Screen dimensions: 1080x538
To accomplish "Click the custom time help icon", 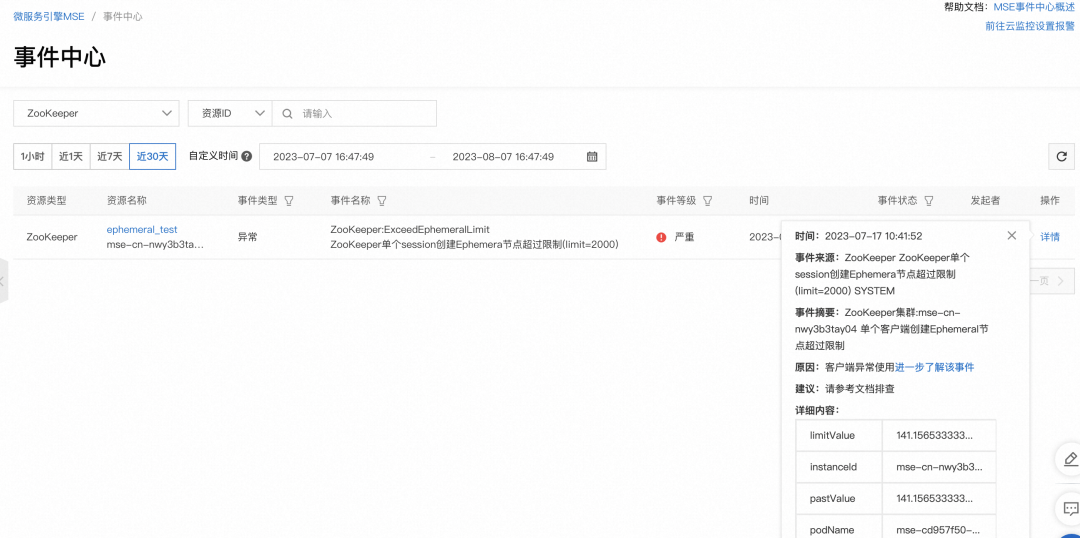I will point(247,156).
